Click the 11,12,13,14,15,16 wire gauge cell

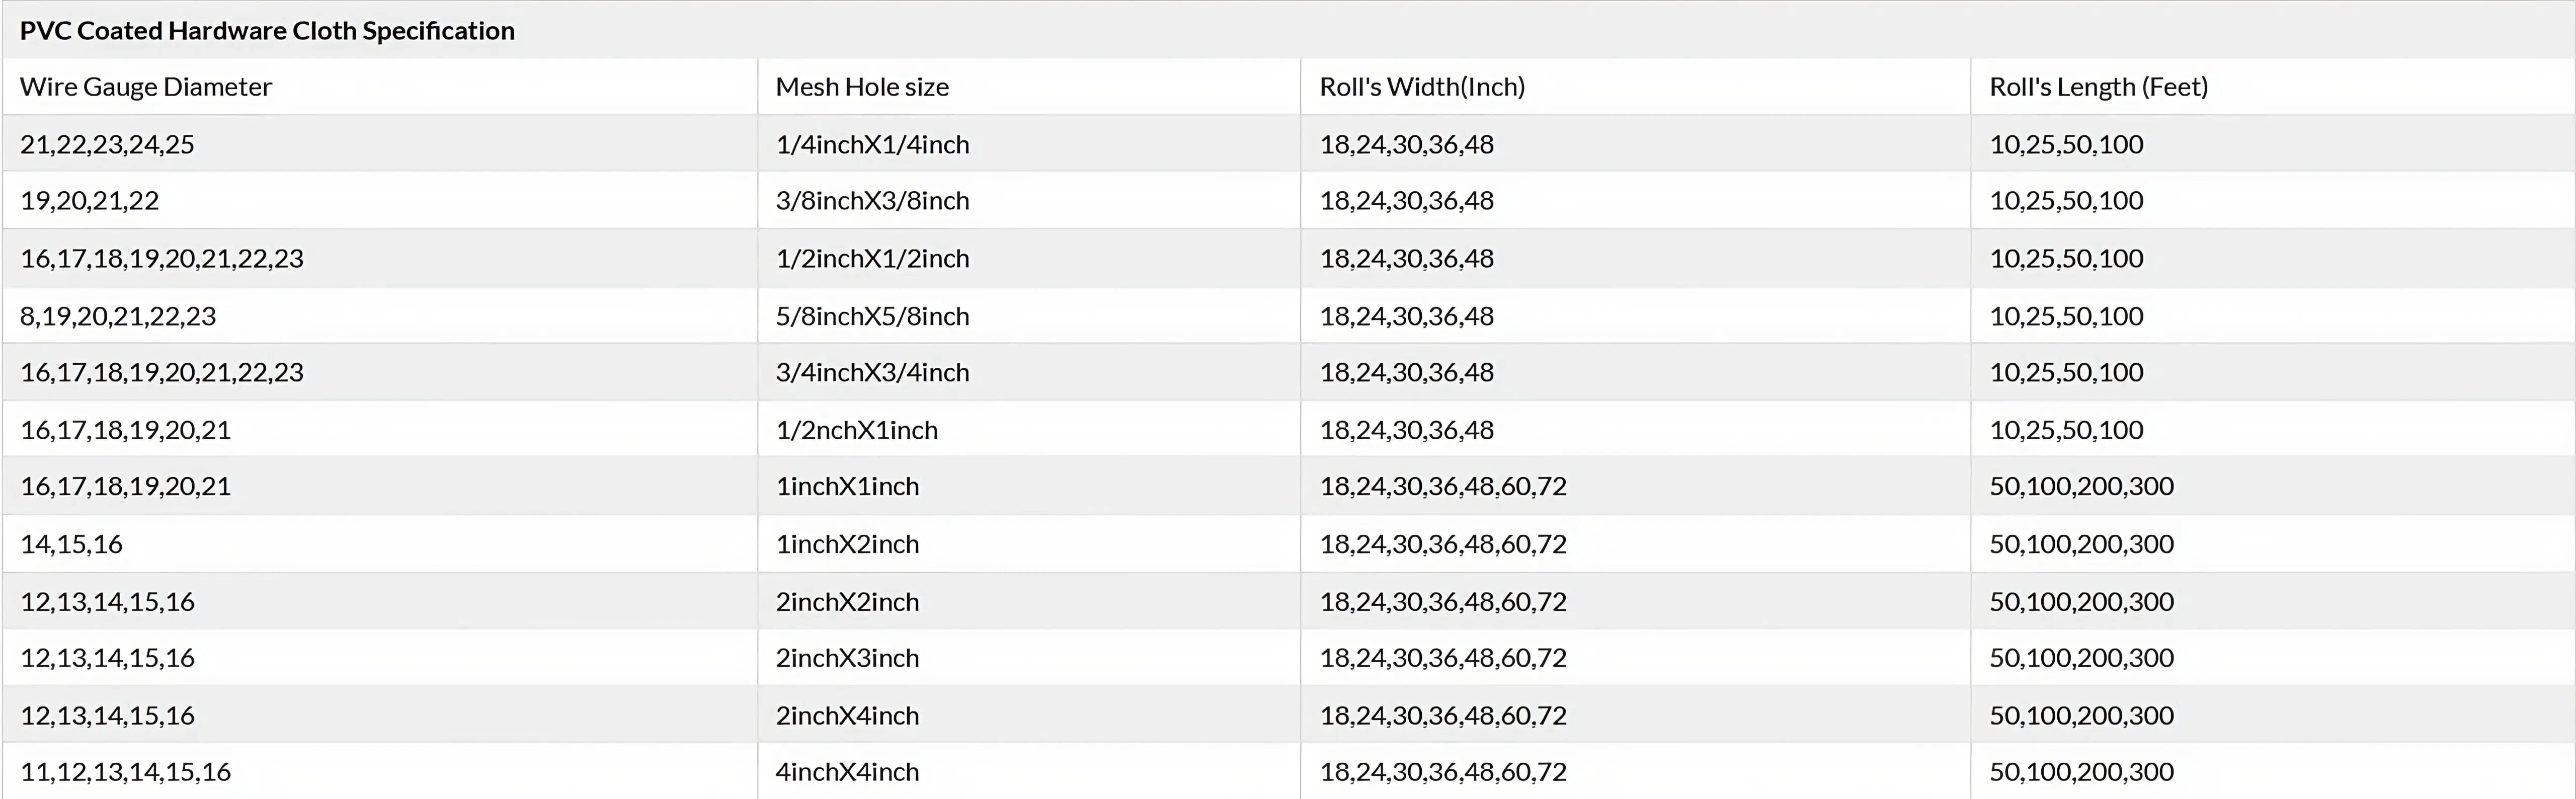tap(126, 772)
